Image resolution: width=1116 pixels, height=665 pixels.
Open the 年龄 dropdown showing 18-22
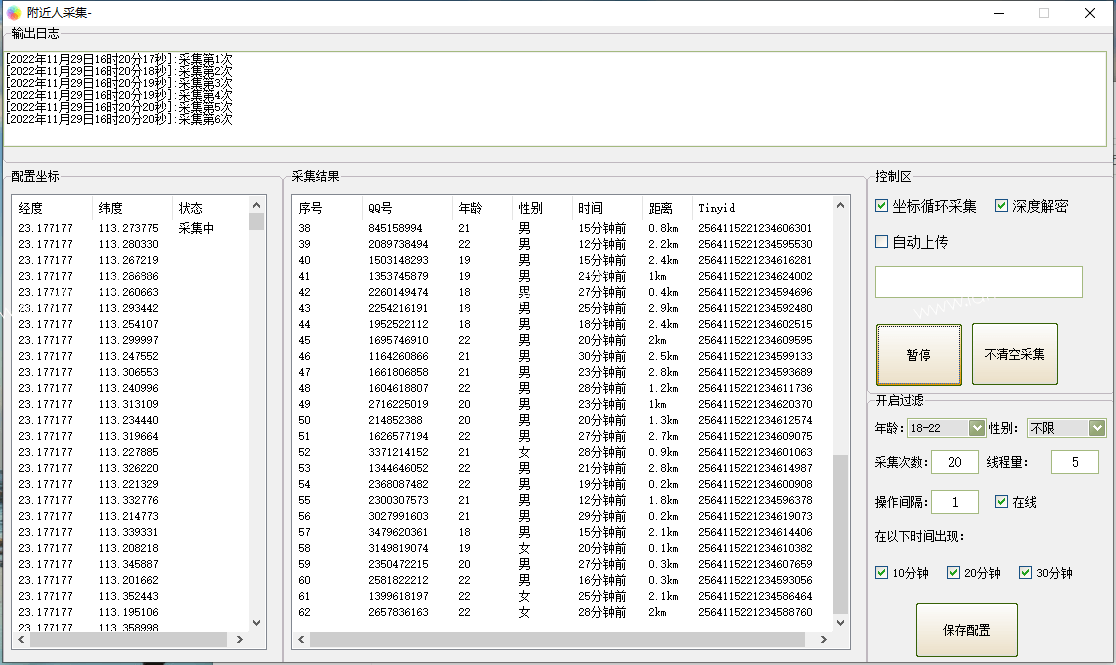point(976,428)
